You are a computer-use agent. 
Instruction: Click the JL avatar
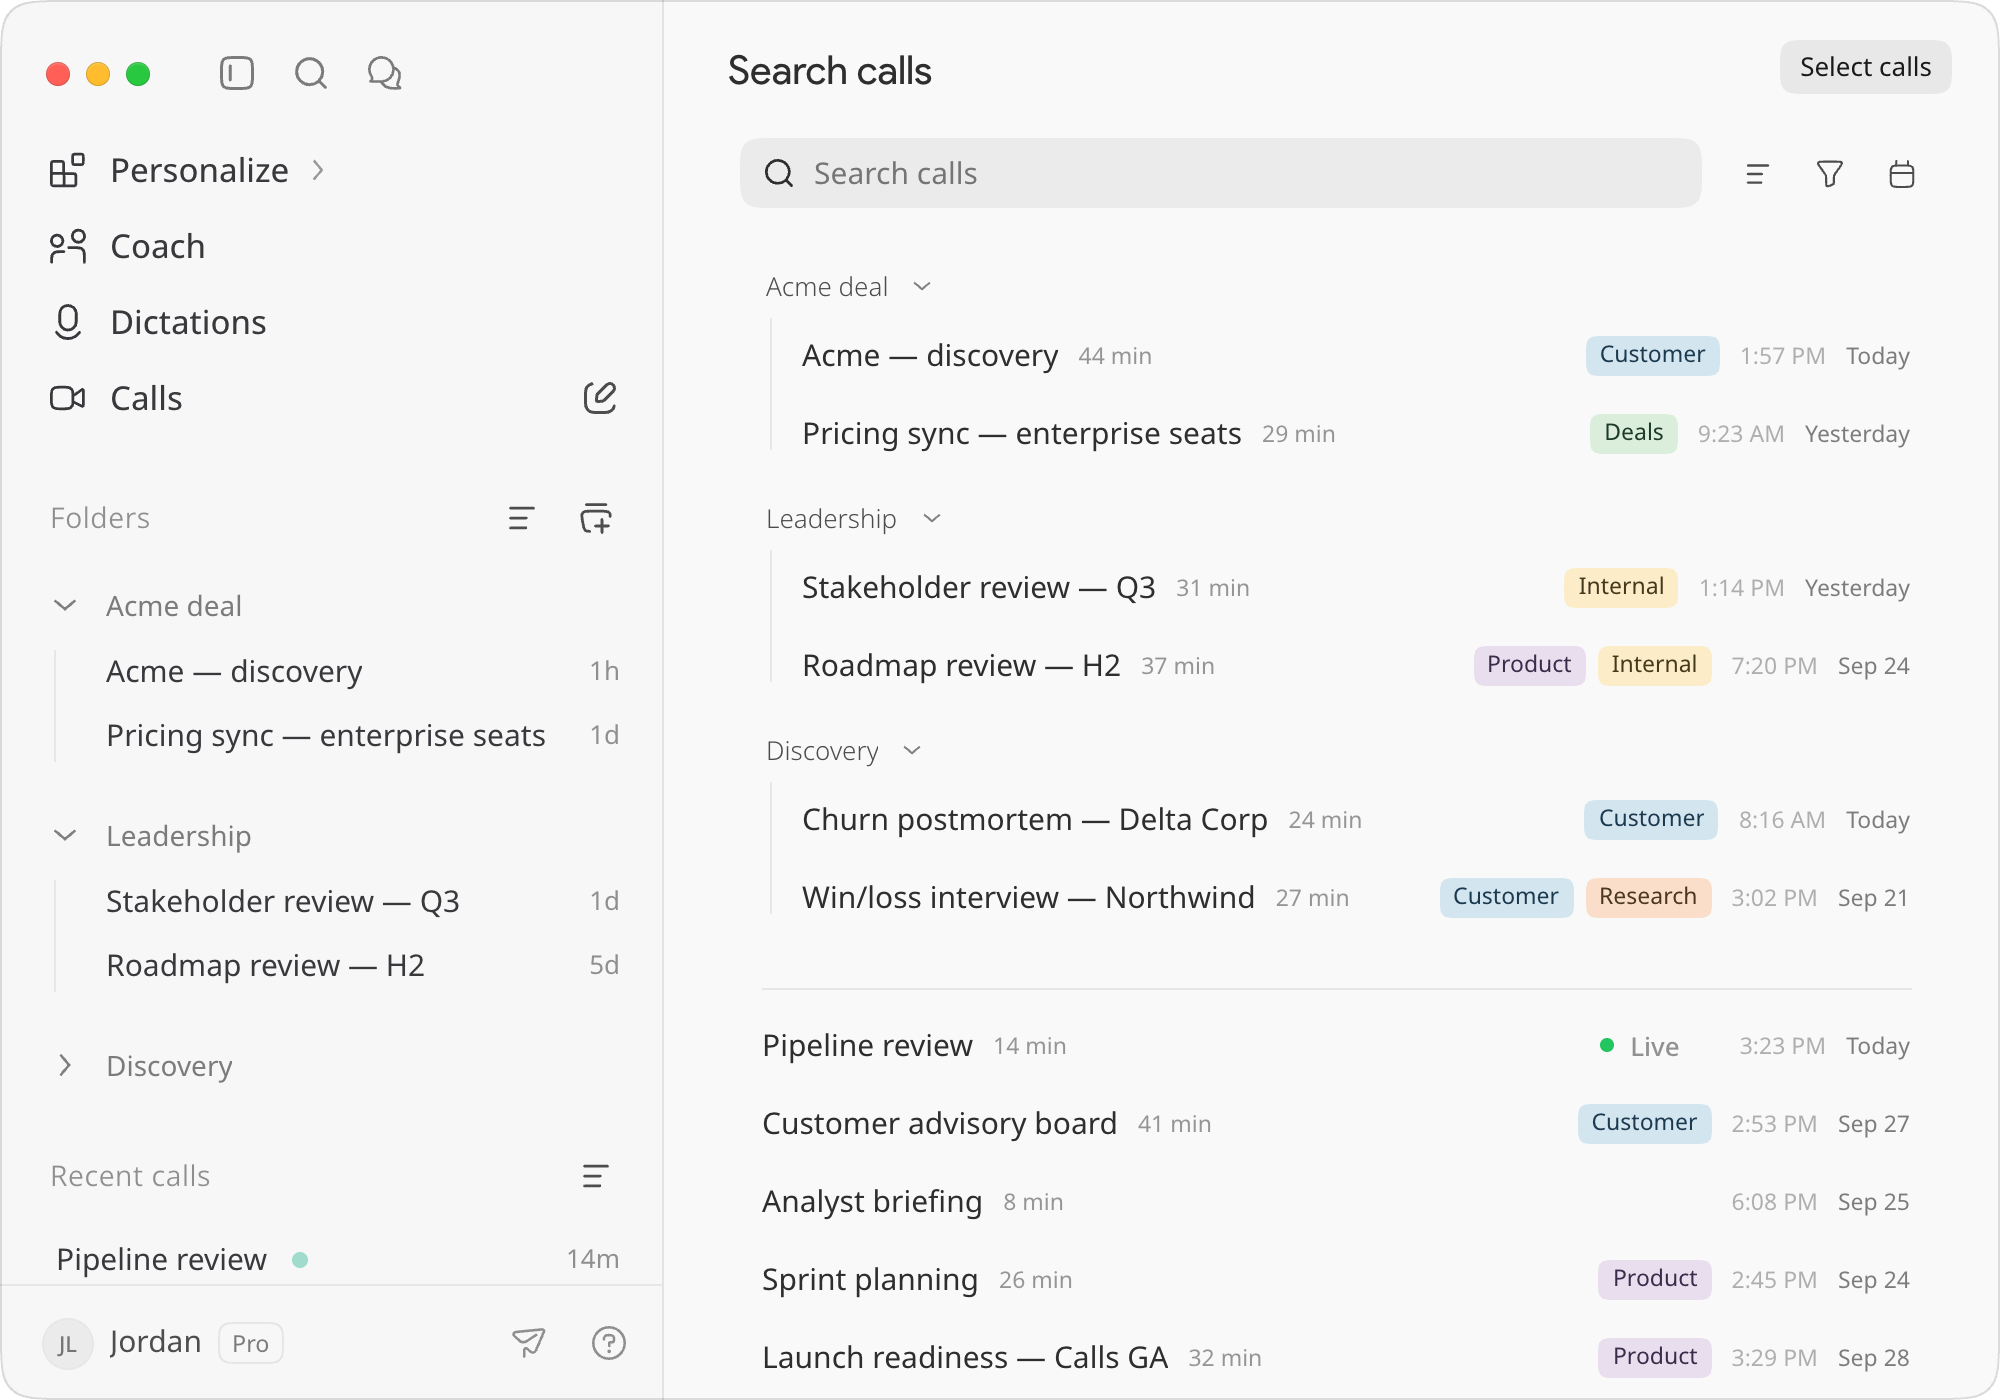67,1343
